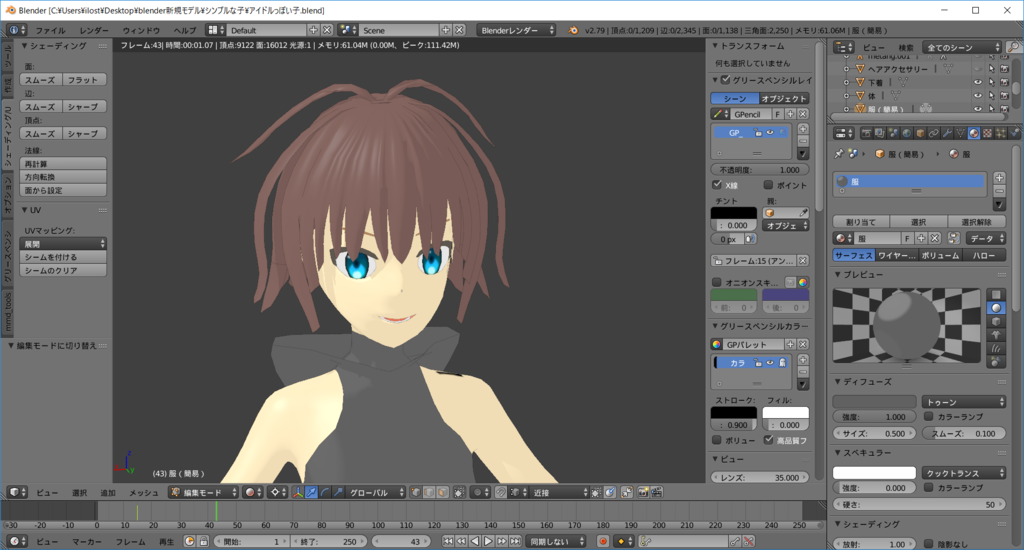Screen dimensions: 1024x550
Task: Open the Blenderレンダー engine dropdown
Action: coord(516,30)
